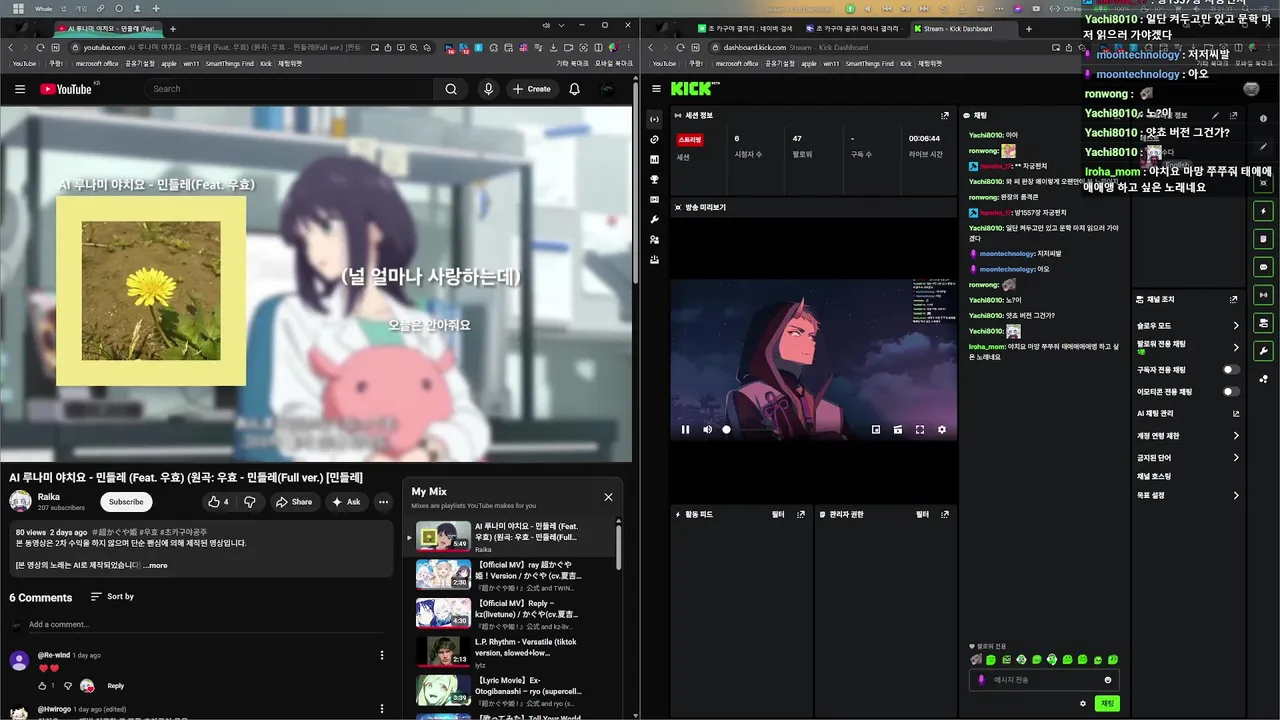This screenshot has width=1280, height=720.
Task: Open analytics chart icon in Kick sidebar
Action: 654,159
